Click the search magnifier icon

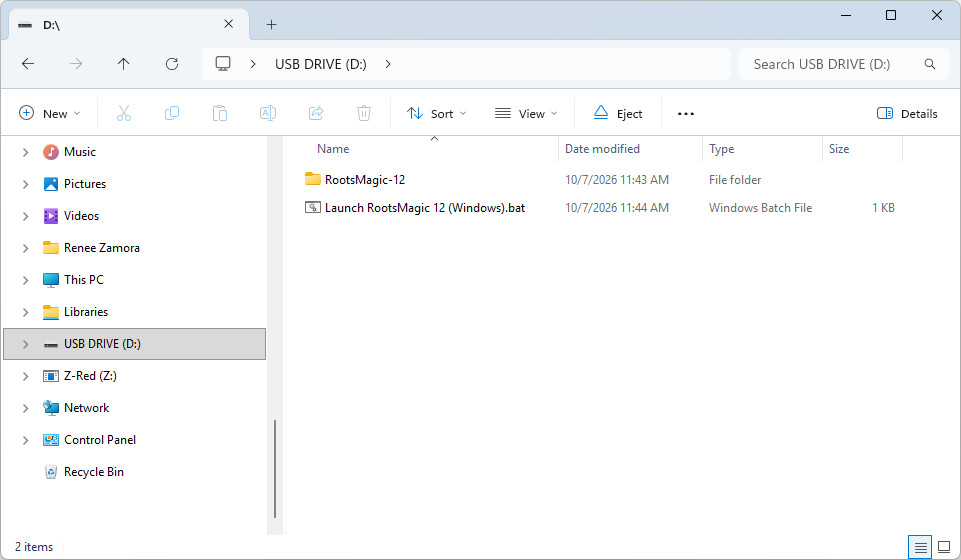click(x=930, y=64)
